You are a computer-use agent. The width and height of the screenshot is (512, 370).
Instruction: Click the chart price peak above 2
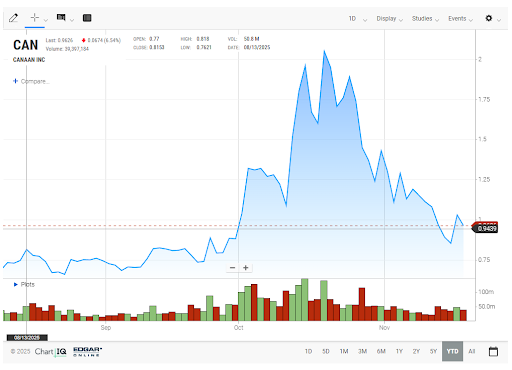coord(324,51)
